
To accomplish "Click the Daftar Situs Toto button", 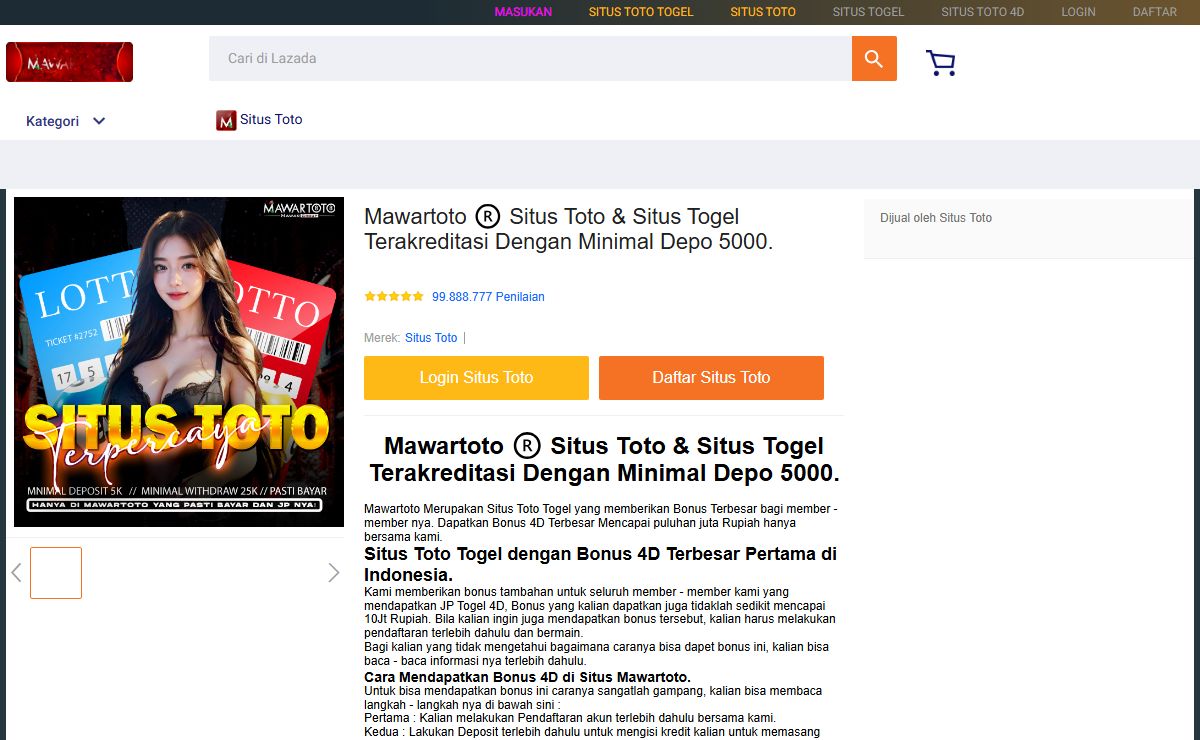I will pyautogui.click(x=711, y=378).
